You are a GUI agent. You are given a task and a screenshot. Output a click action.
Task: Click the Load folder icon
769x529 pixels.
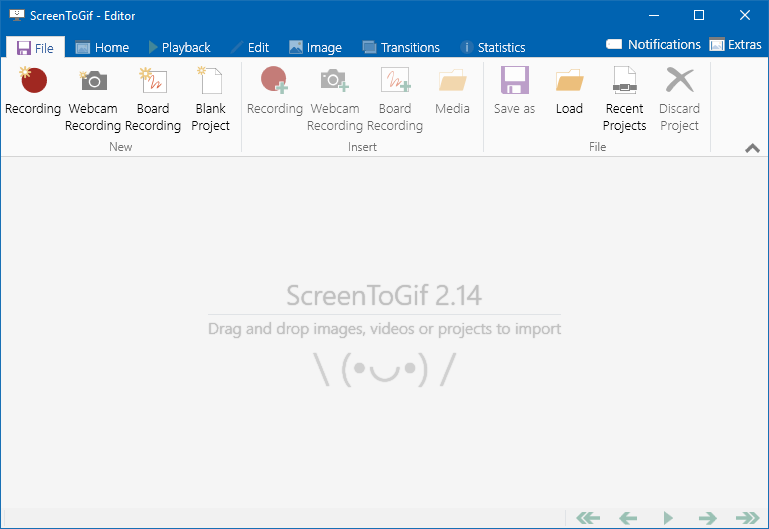click(x=569, y=91)
